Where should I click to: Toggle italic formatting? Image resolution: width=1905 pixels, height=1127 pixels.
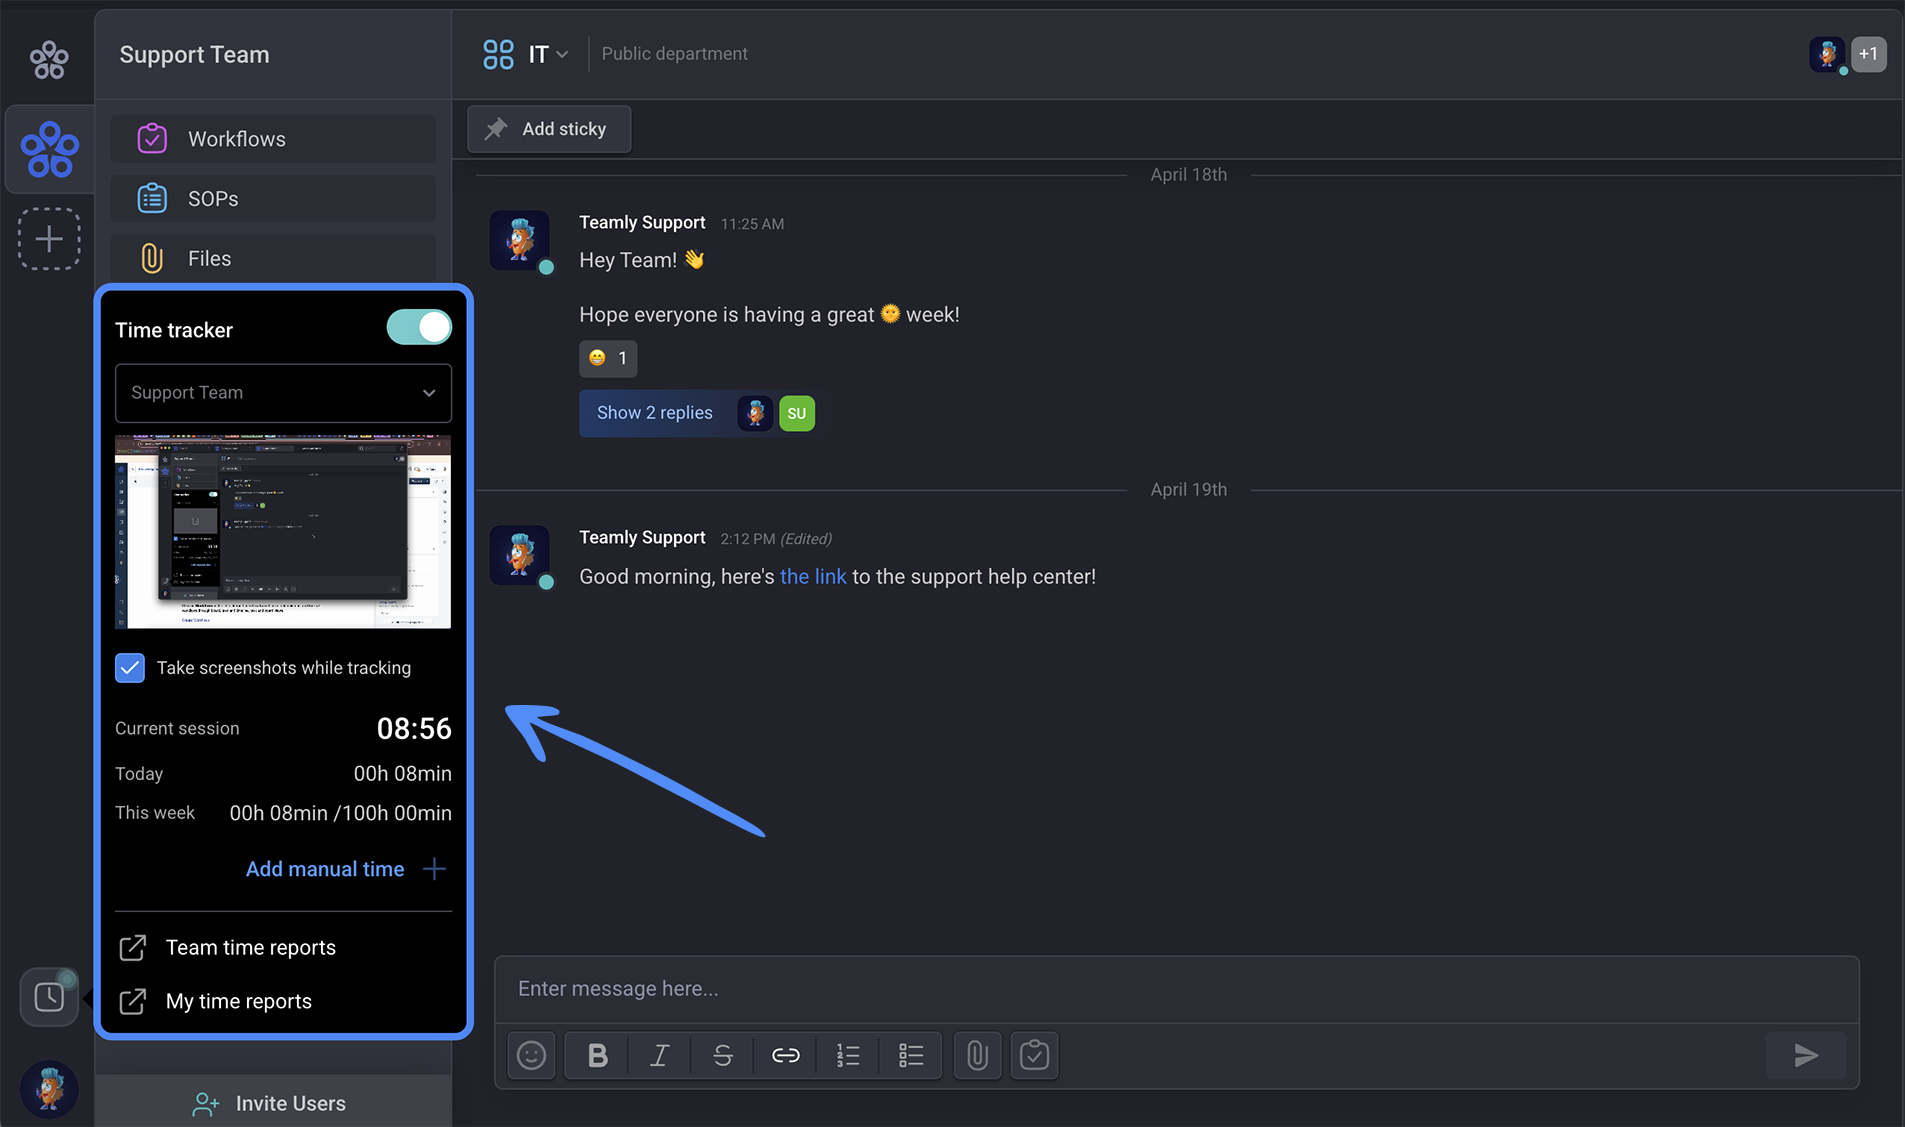click(659, 1055)
